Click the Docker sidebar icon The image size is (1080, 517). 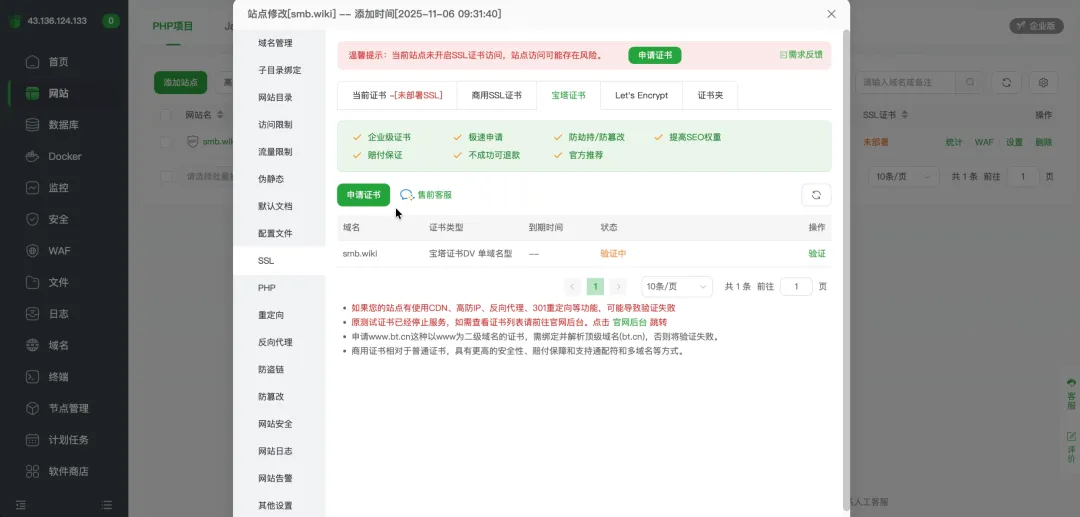pyautogui.click(x=32, y=156)
